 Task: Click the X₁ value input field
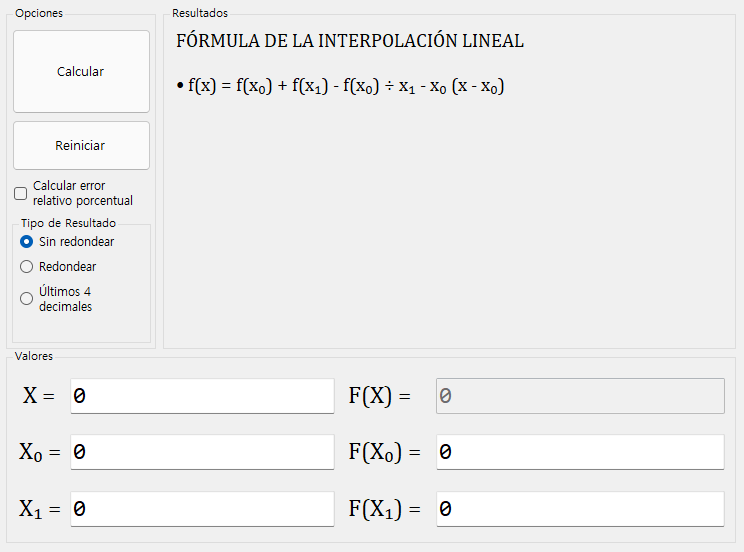pyautogui.click(x=202, y=509)
